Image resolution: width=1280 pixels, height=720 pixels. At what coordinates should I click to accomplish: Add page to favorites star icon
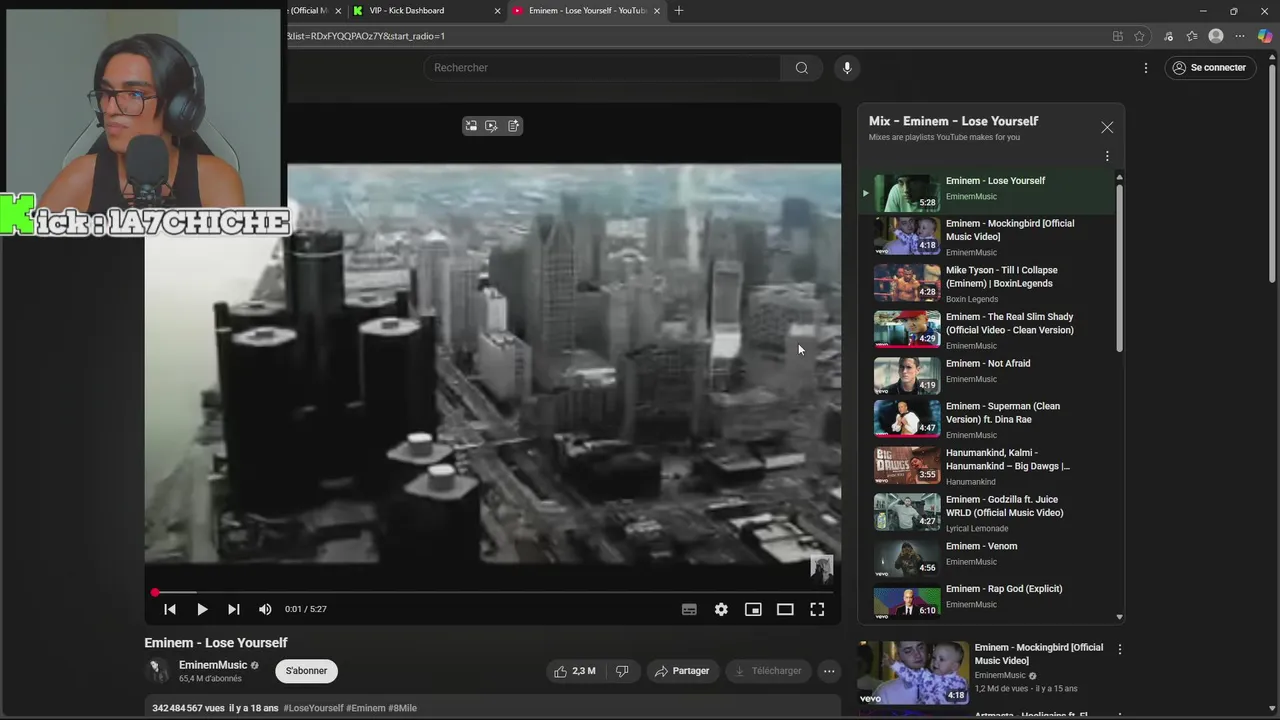click(x=1139, y=36)
